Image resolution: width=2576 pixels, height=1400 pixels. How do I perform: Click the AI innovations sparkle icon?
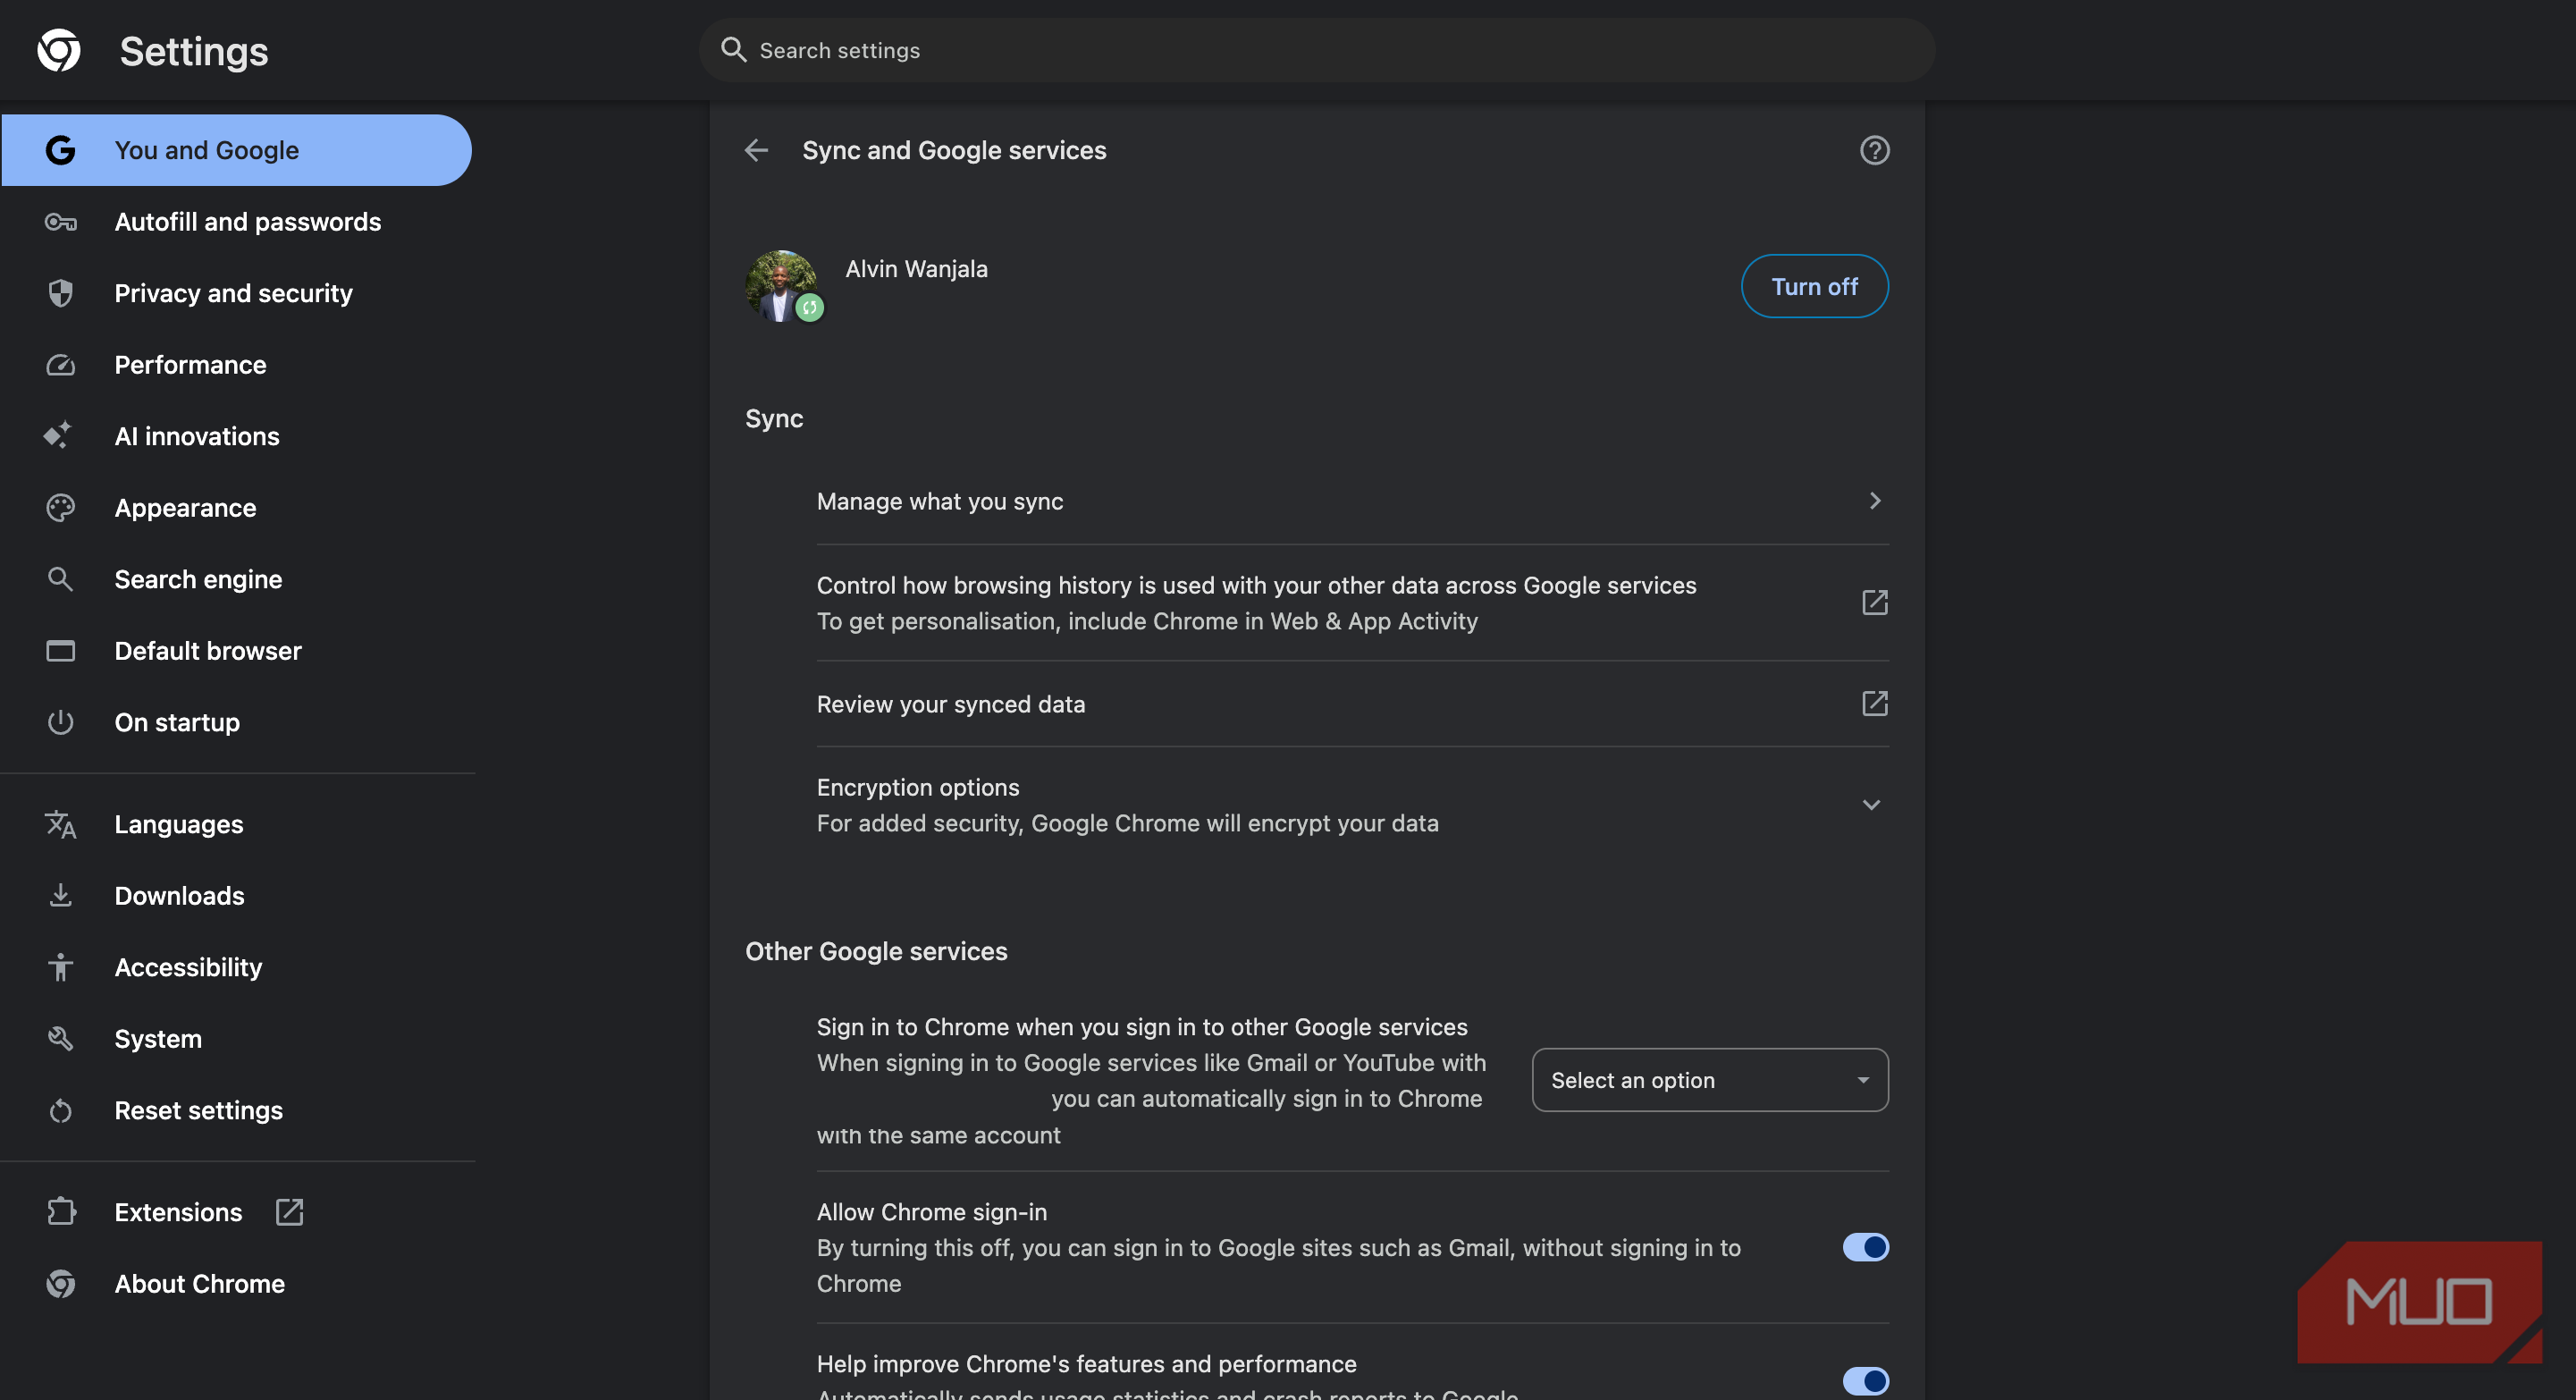(60, 436)
